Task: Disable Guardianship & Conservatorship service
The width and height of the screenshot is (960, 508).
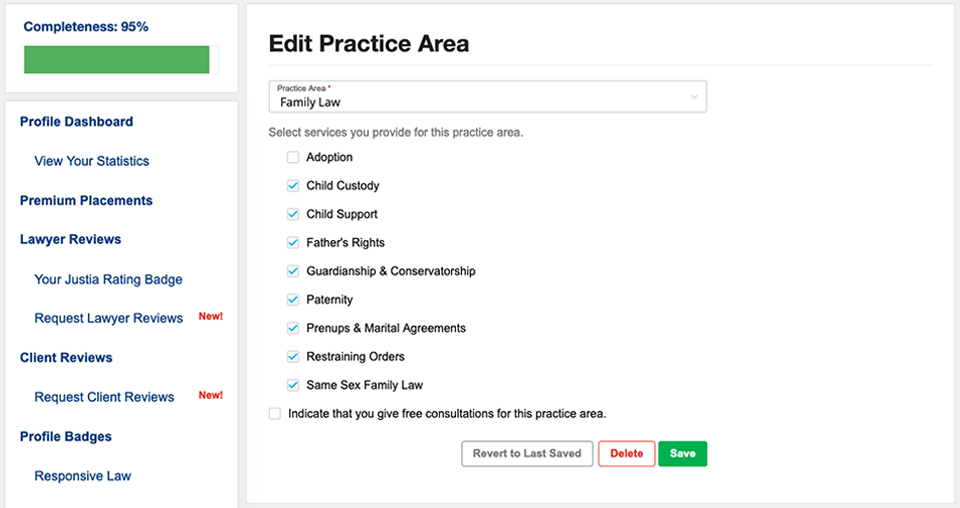Action: [x=293, y=271]
